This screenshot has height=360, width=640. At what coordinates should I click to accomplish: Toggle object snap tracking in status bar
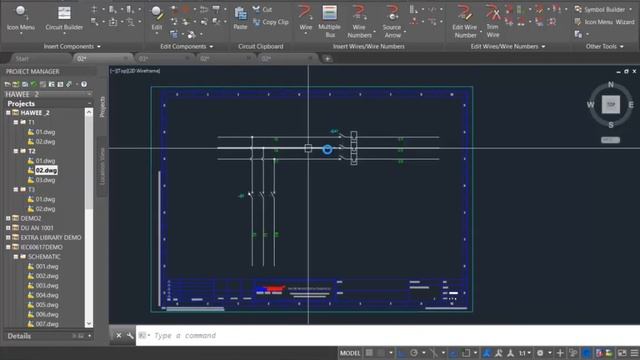[x=453, y=353]
